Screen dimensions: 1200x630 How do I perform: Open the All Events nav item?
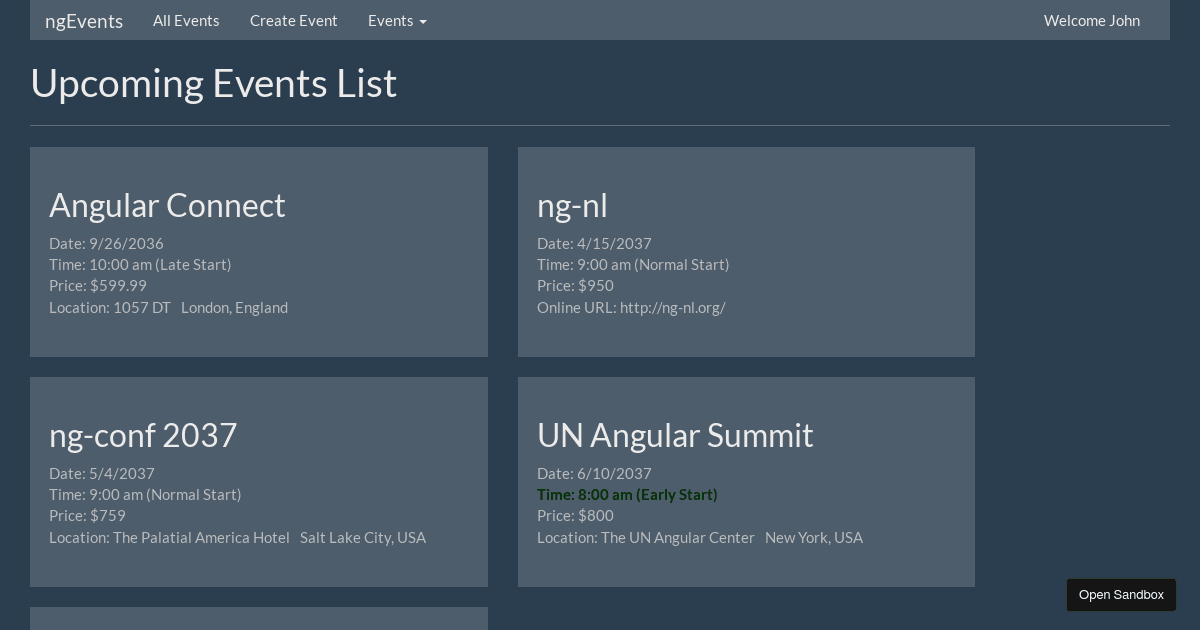click(186, 20)
